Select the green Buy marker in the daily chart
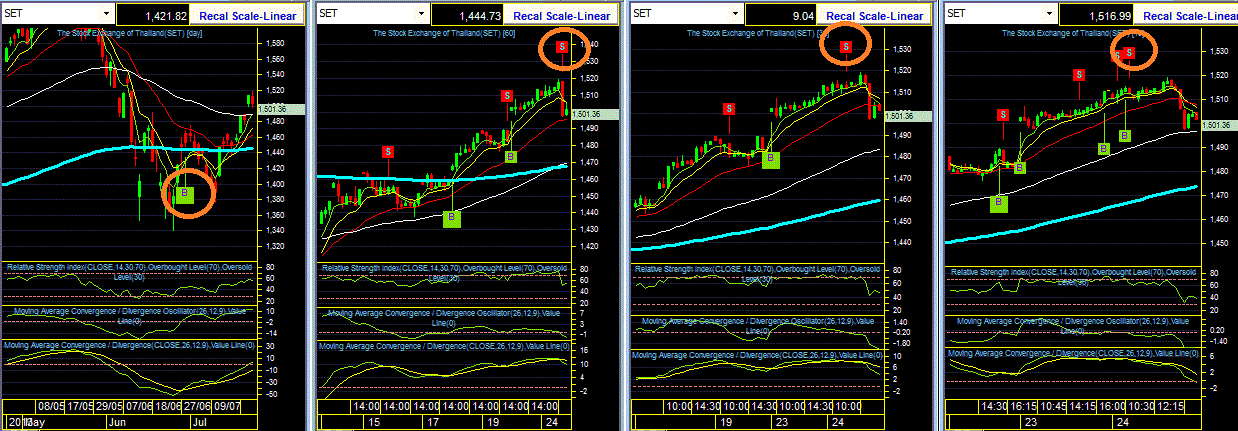Viewport: 1238px width, 431px height. pos(183,194)
